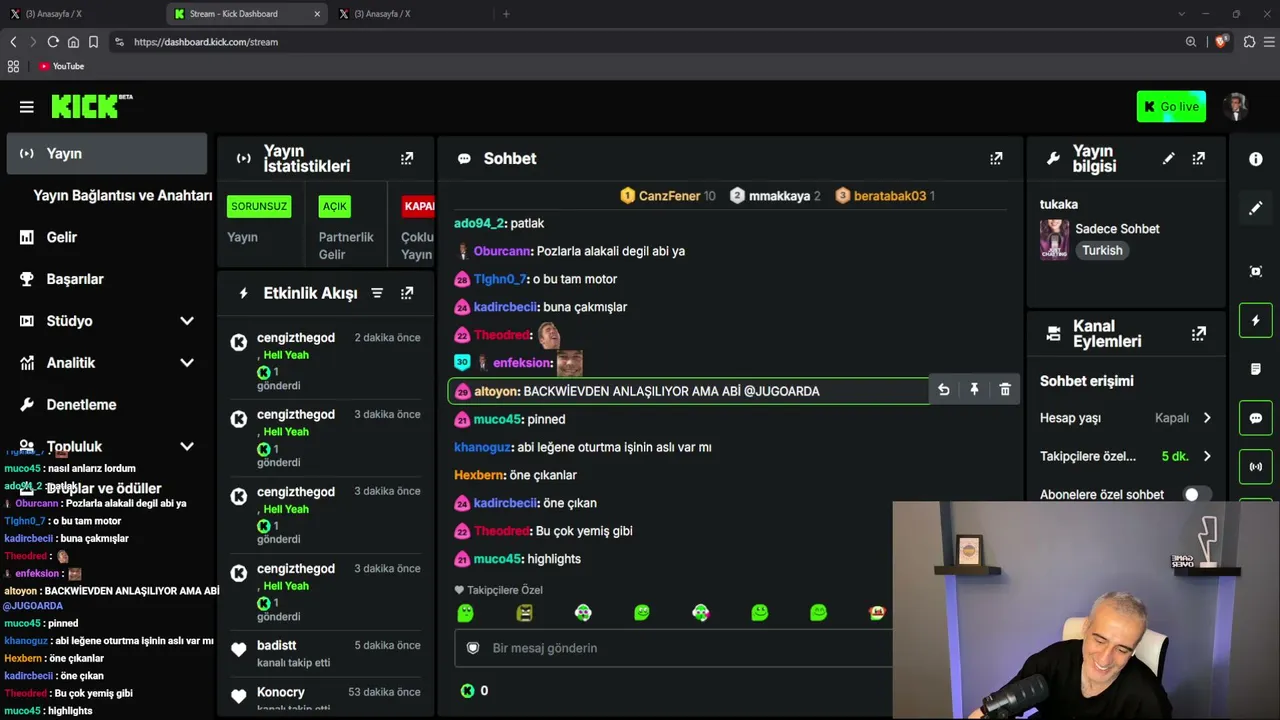Toggle the lightning activity panel in the right sidebar

(x=1256, y=320)
